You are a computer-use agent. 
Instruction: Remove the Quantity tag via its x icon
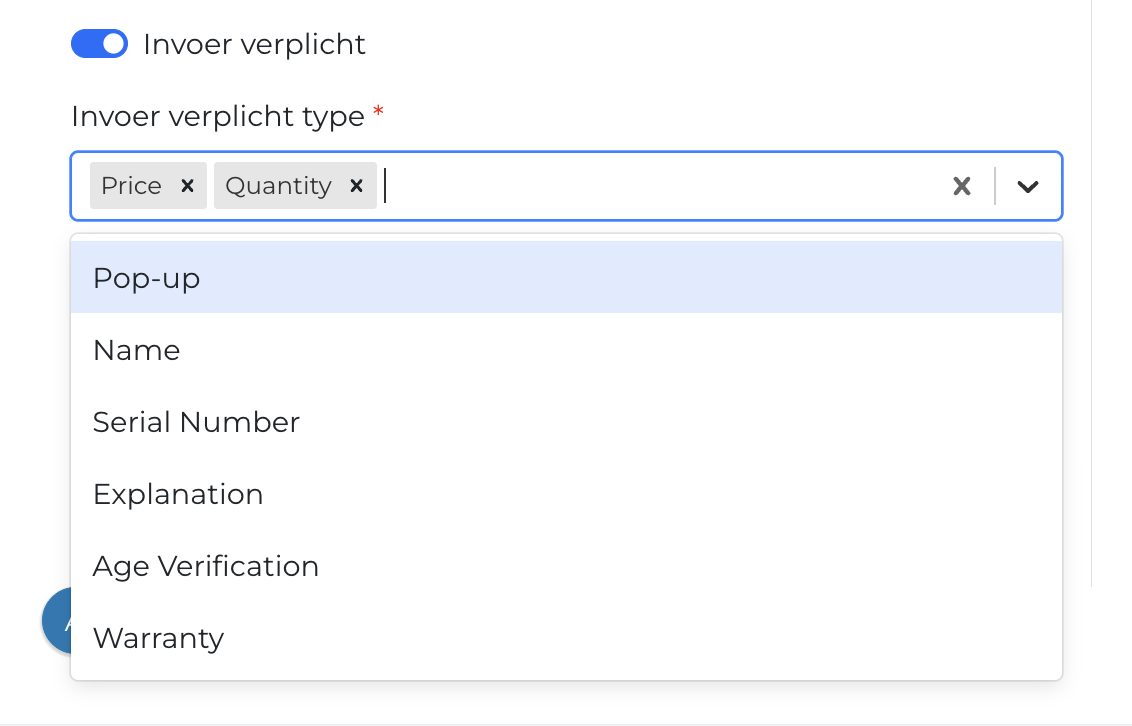(356, 185)
